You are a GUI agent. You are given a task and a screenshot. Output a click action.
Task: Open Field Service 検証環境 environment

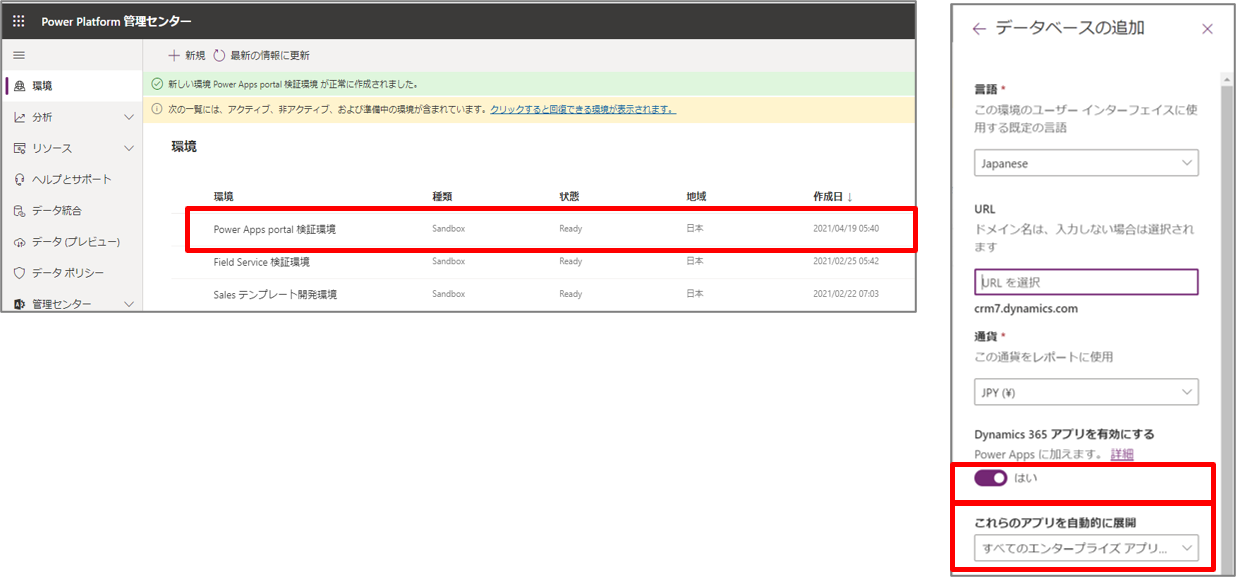(x=262, y=261)
